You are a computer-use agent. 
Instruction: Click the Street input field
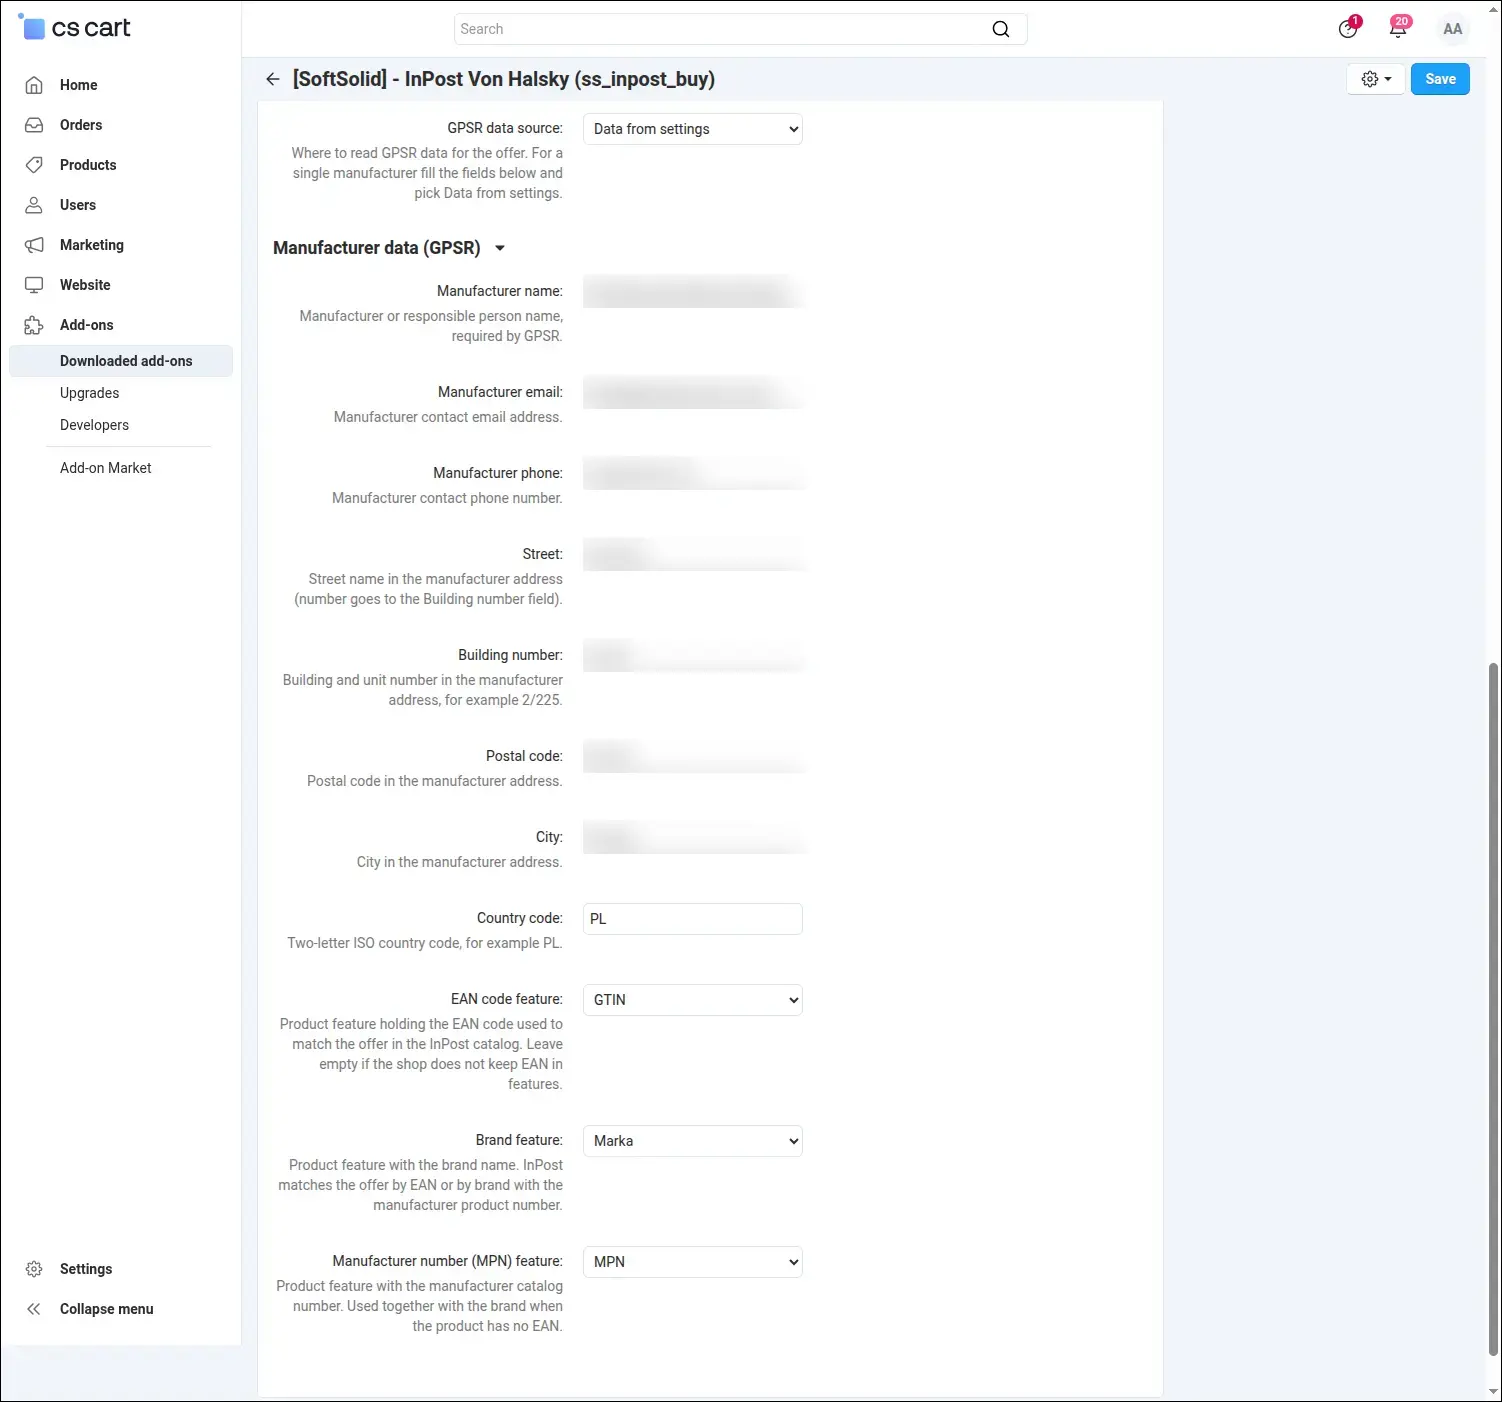click(693, 555)
